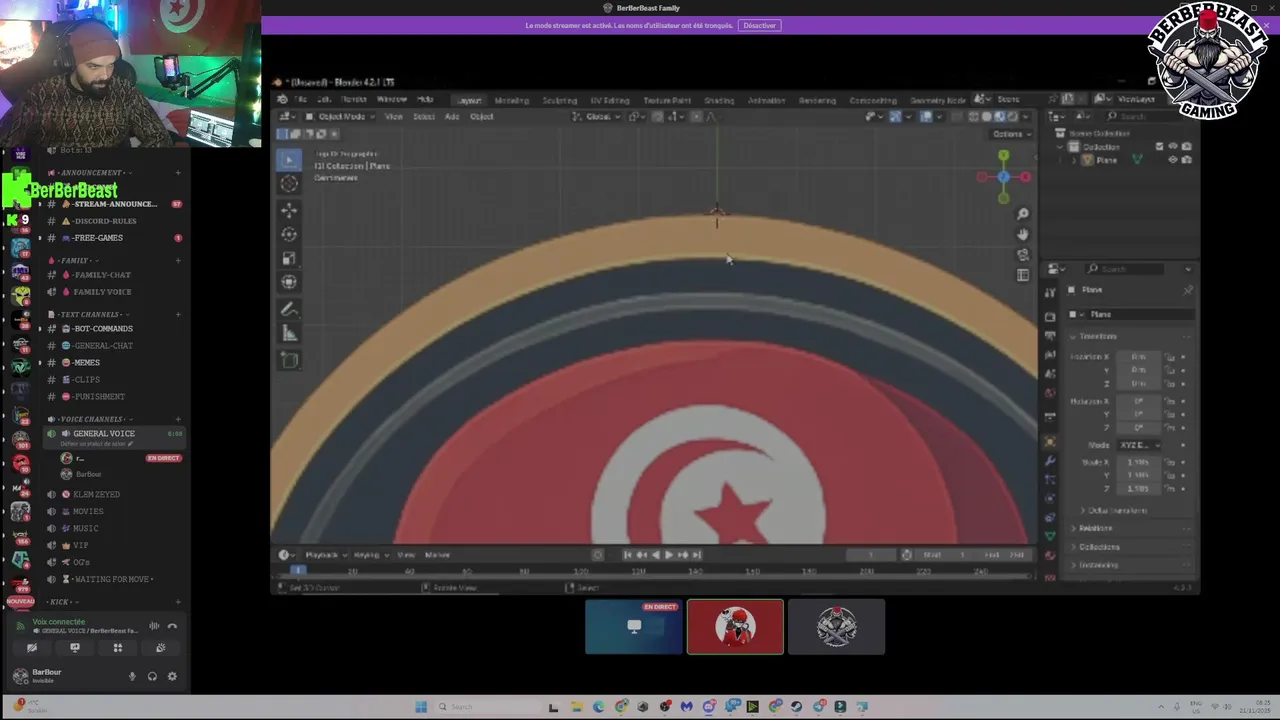Click the viewport zoom magnifier icon
1280x720 pixels.
coord(1023,214)
